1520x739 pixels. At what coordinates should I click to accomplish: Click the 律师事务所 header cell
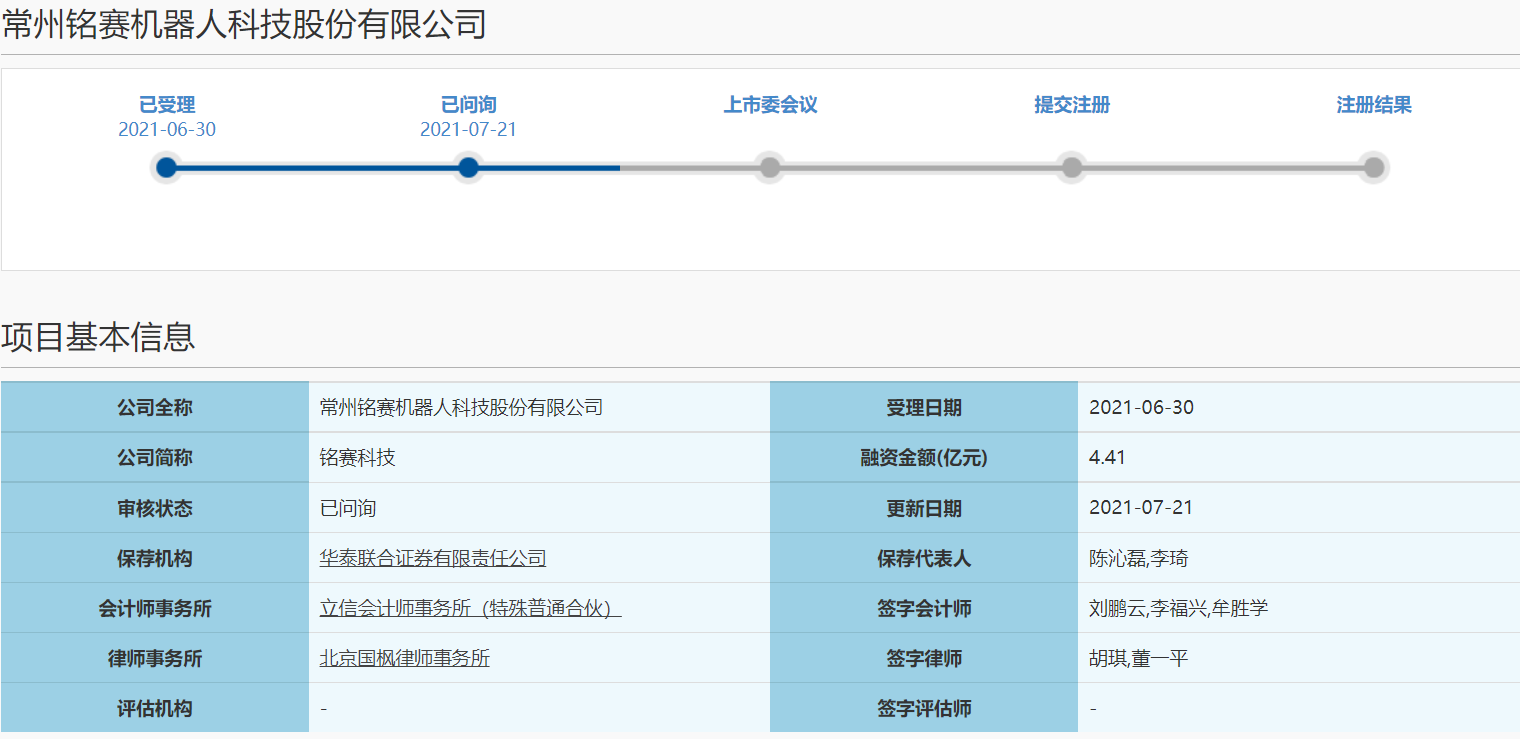[x=155, y=658]
